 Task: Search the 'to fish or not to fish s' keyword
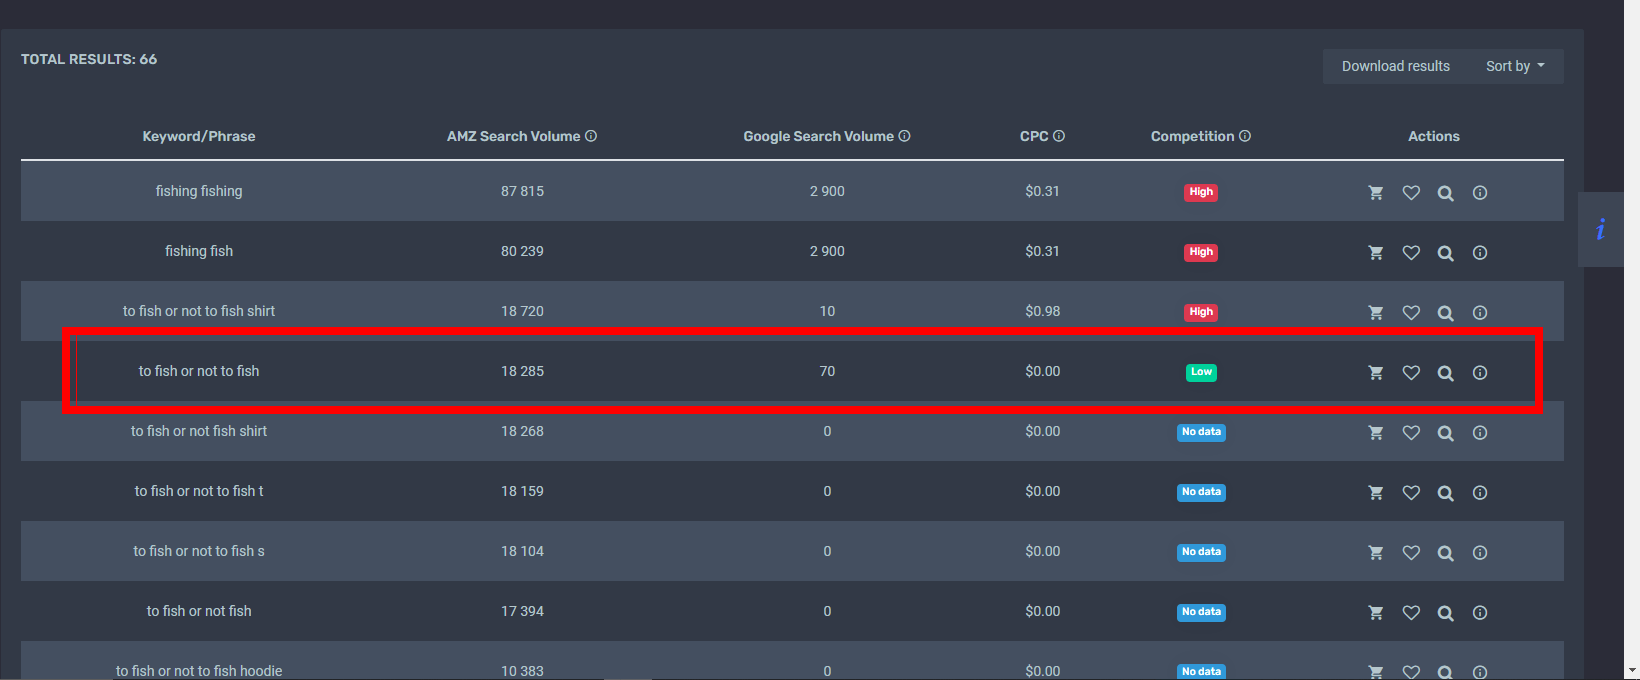1445,553
